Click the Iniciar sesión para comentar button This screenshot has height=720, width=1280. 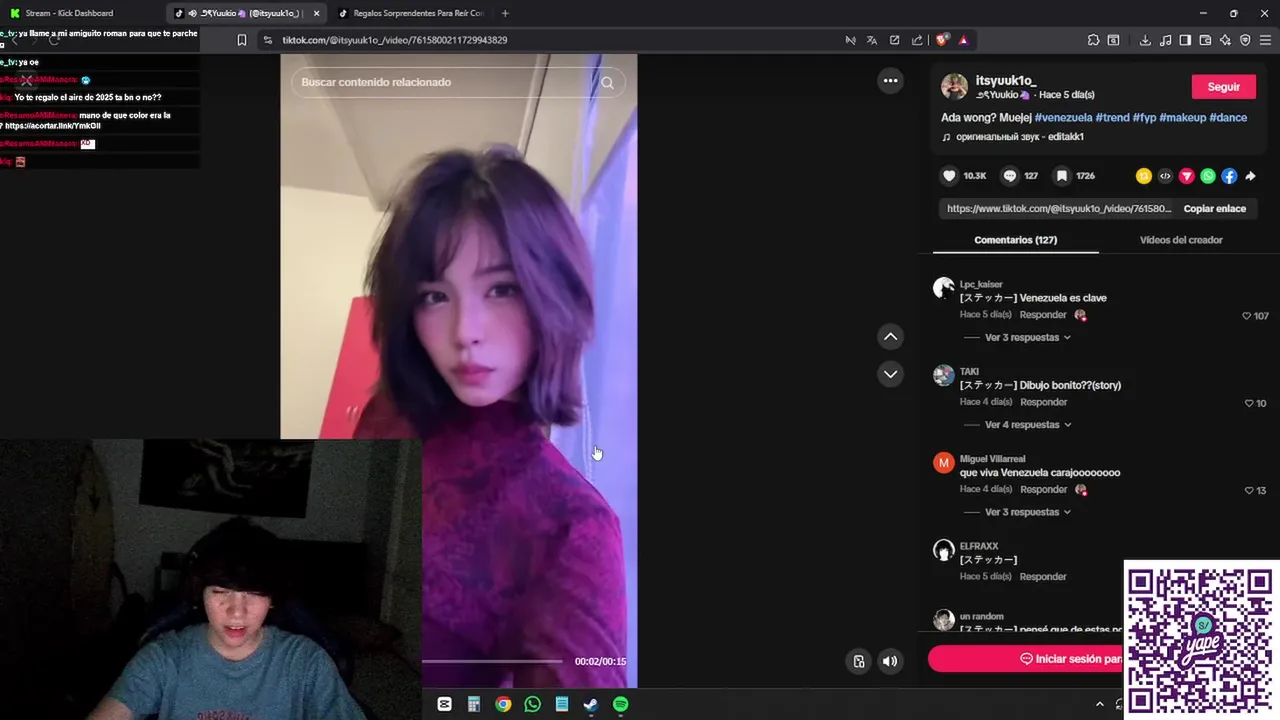pos(1026,659)
